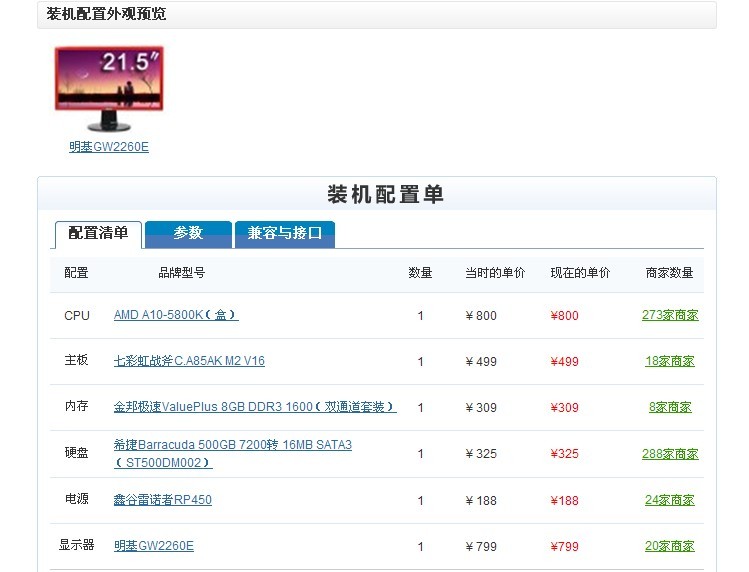This screenshot has height=572, width=749.
Task: Click the 硬盘 row label
Action: click(76, 453)
